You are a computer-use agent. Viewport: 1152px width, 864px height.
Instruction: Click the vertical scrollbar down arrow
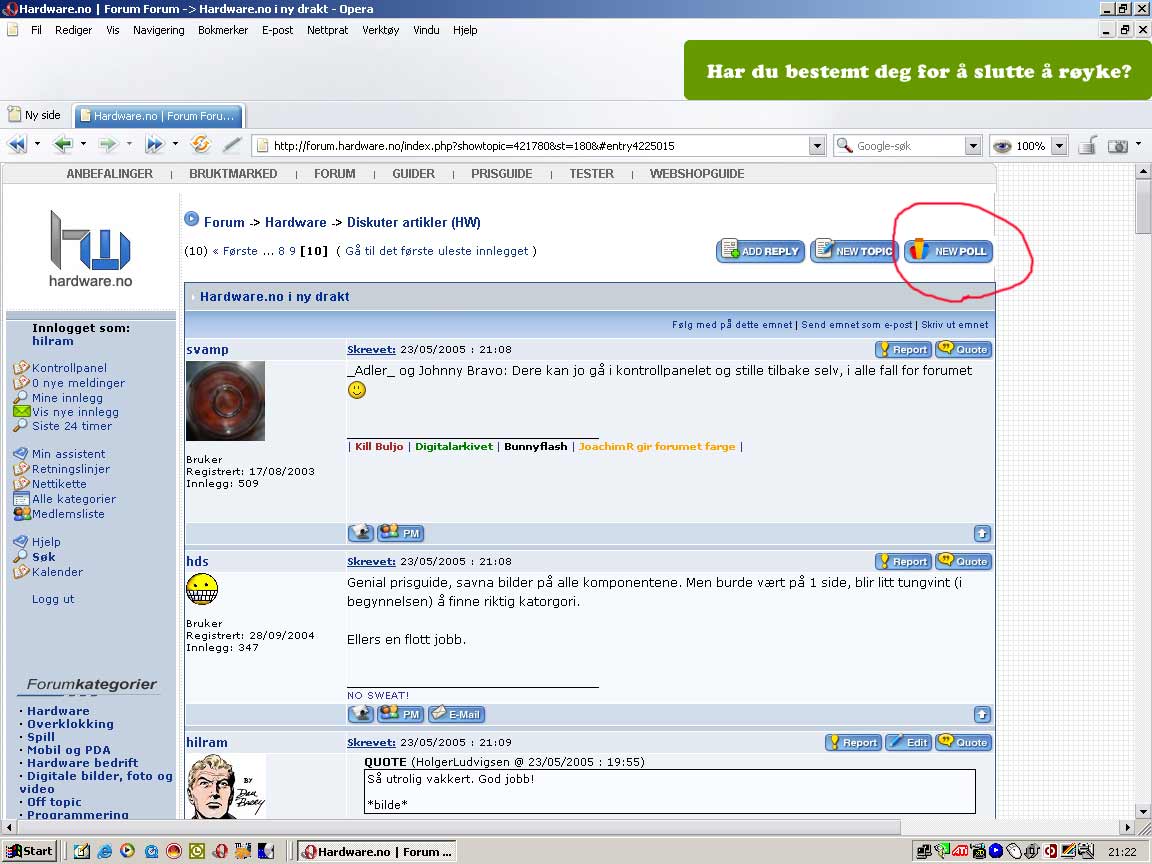(x=1142, y=811)
